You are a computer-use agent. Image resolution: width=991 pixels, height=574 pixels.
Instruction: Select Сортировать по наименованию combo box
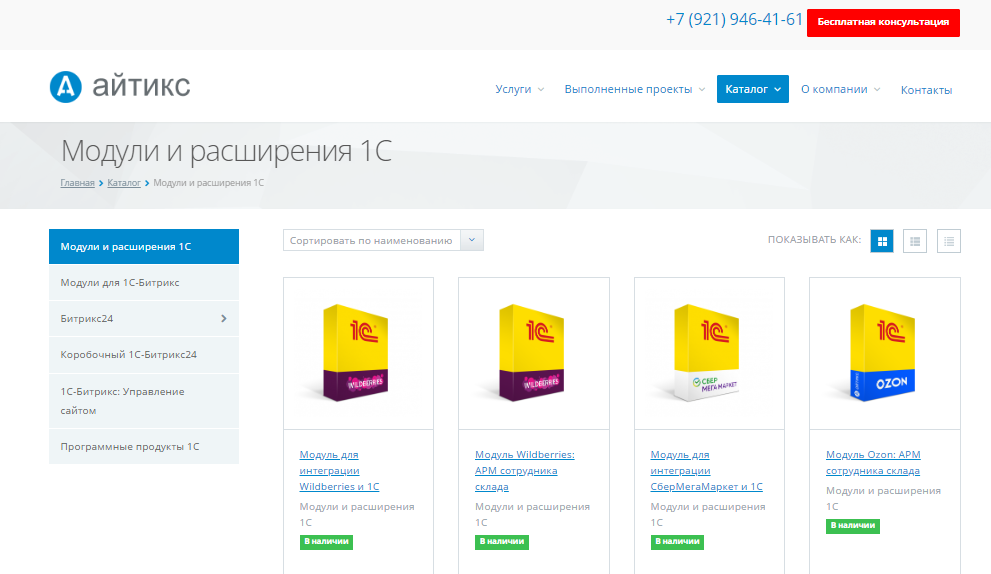383,240
